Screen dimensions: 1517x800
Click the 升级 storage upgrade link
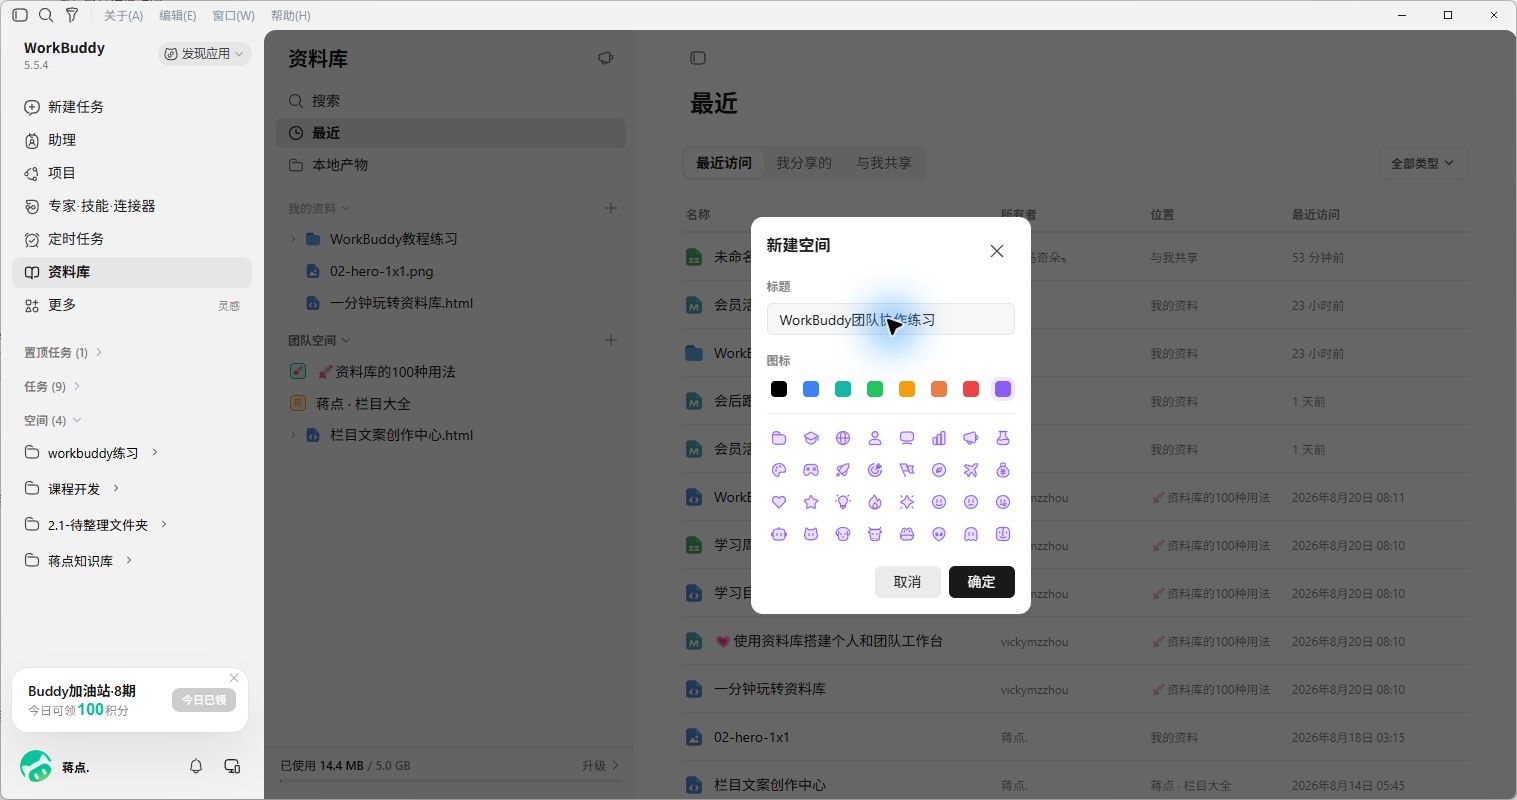click(x=600, y=765)
